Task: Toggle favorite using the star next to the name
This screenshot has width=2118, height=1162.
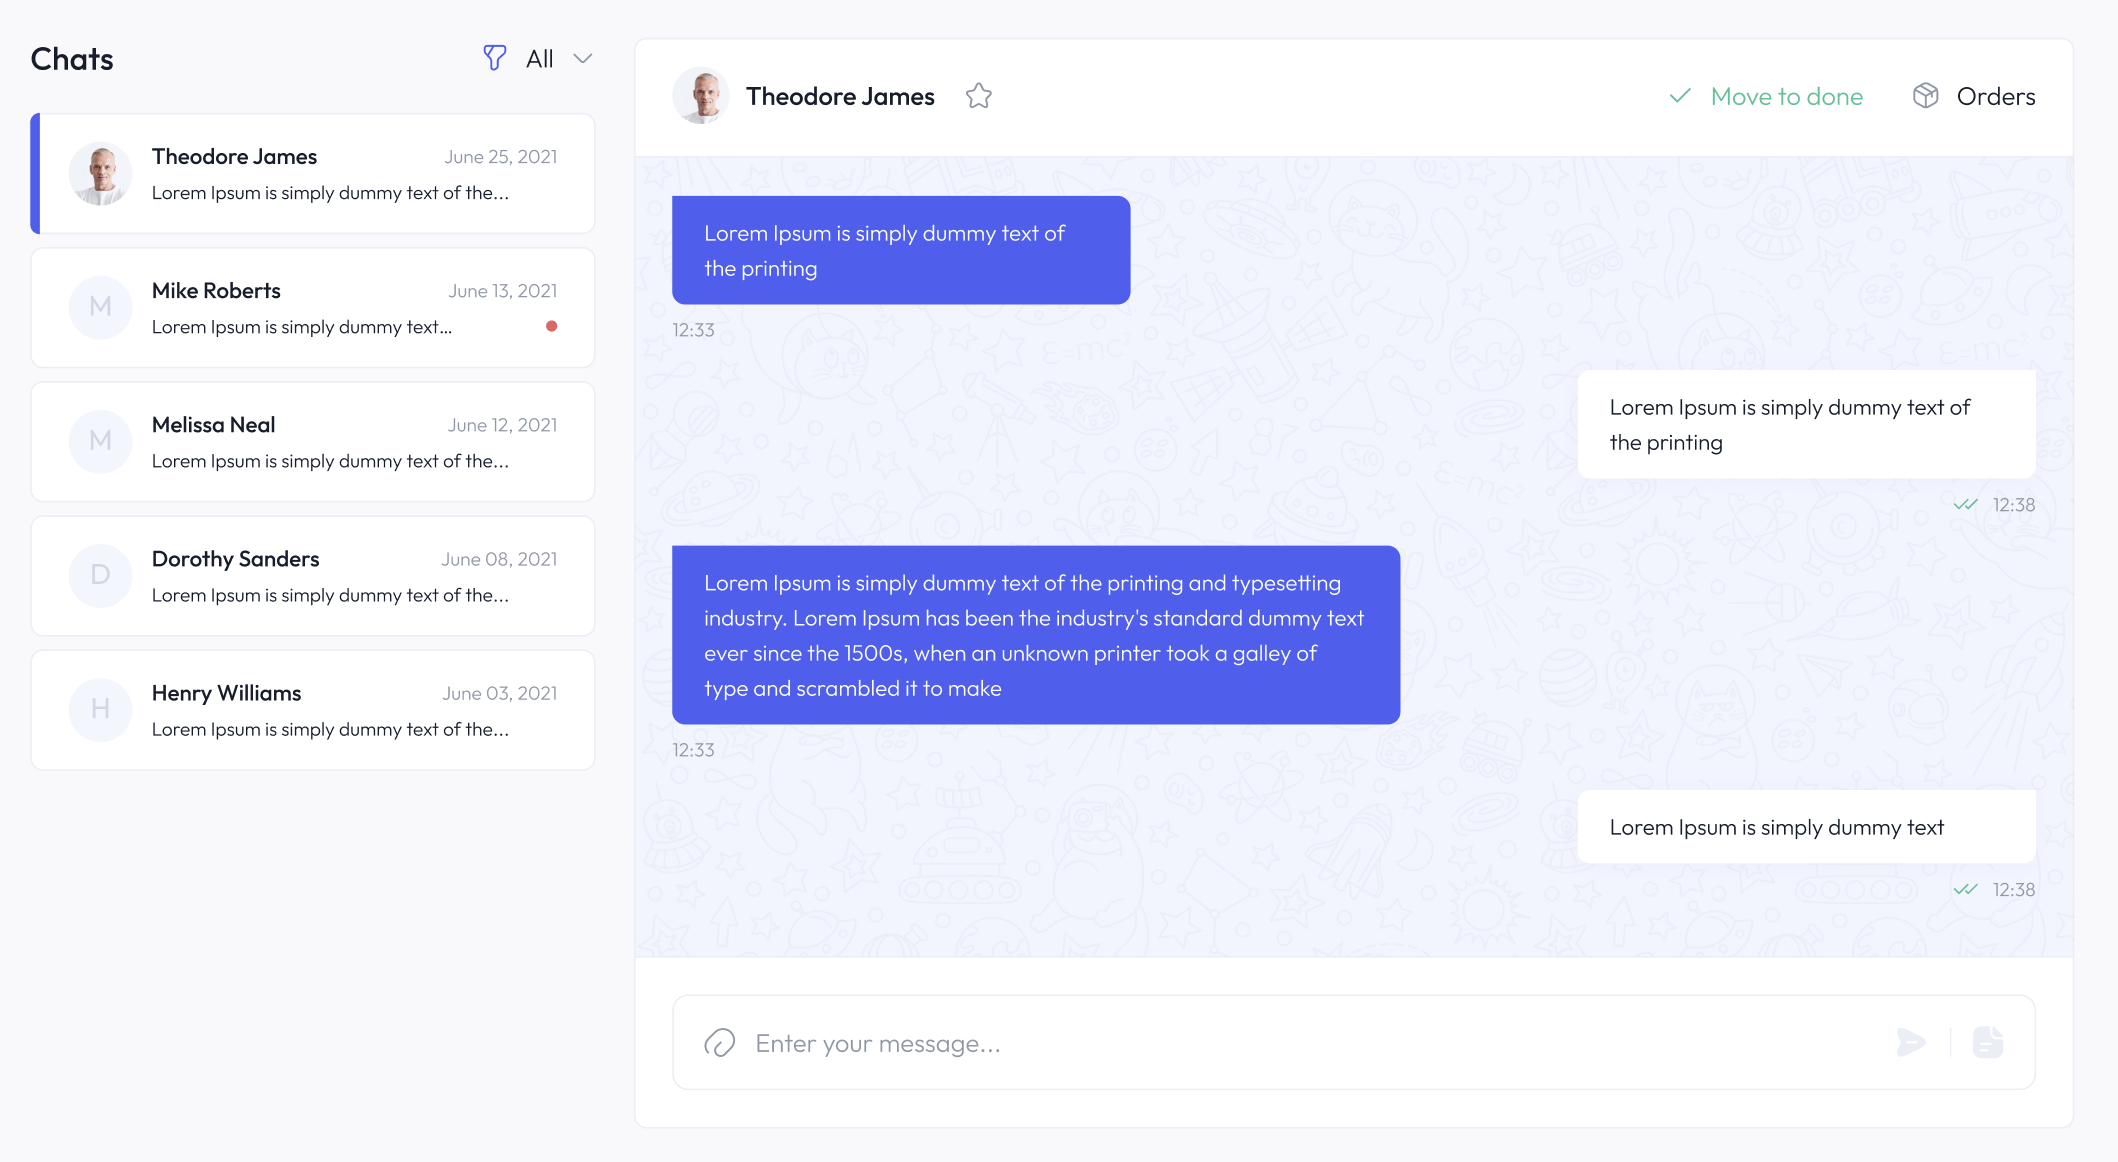Action: point(978,95)
